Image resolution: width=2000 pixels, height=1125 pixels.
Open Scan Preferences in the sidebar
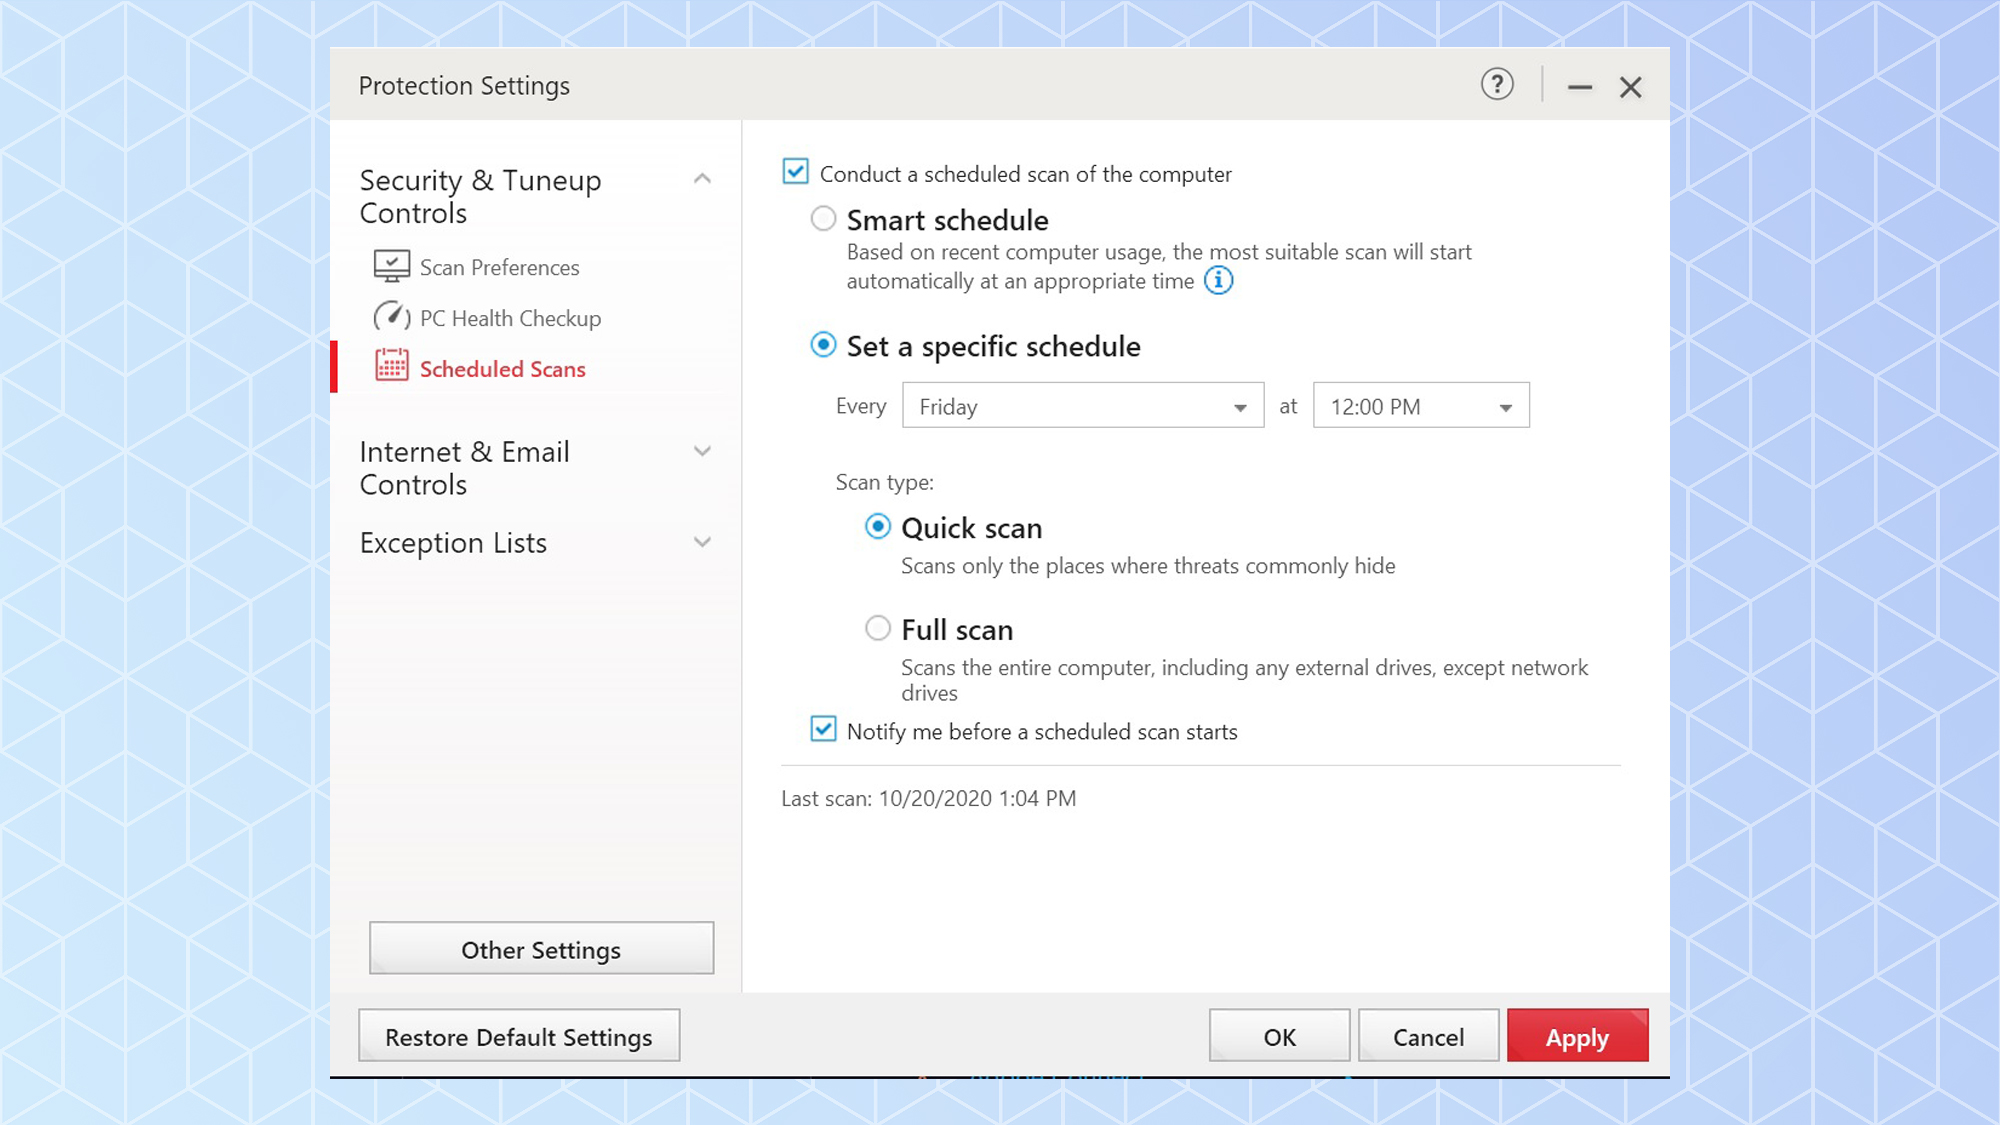click(499, 267)
